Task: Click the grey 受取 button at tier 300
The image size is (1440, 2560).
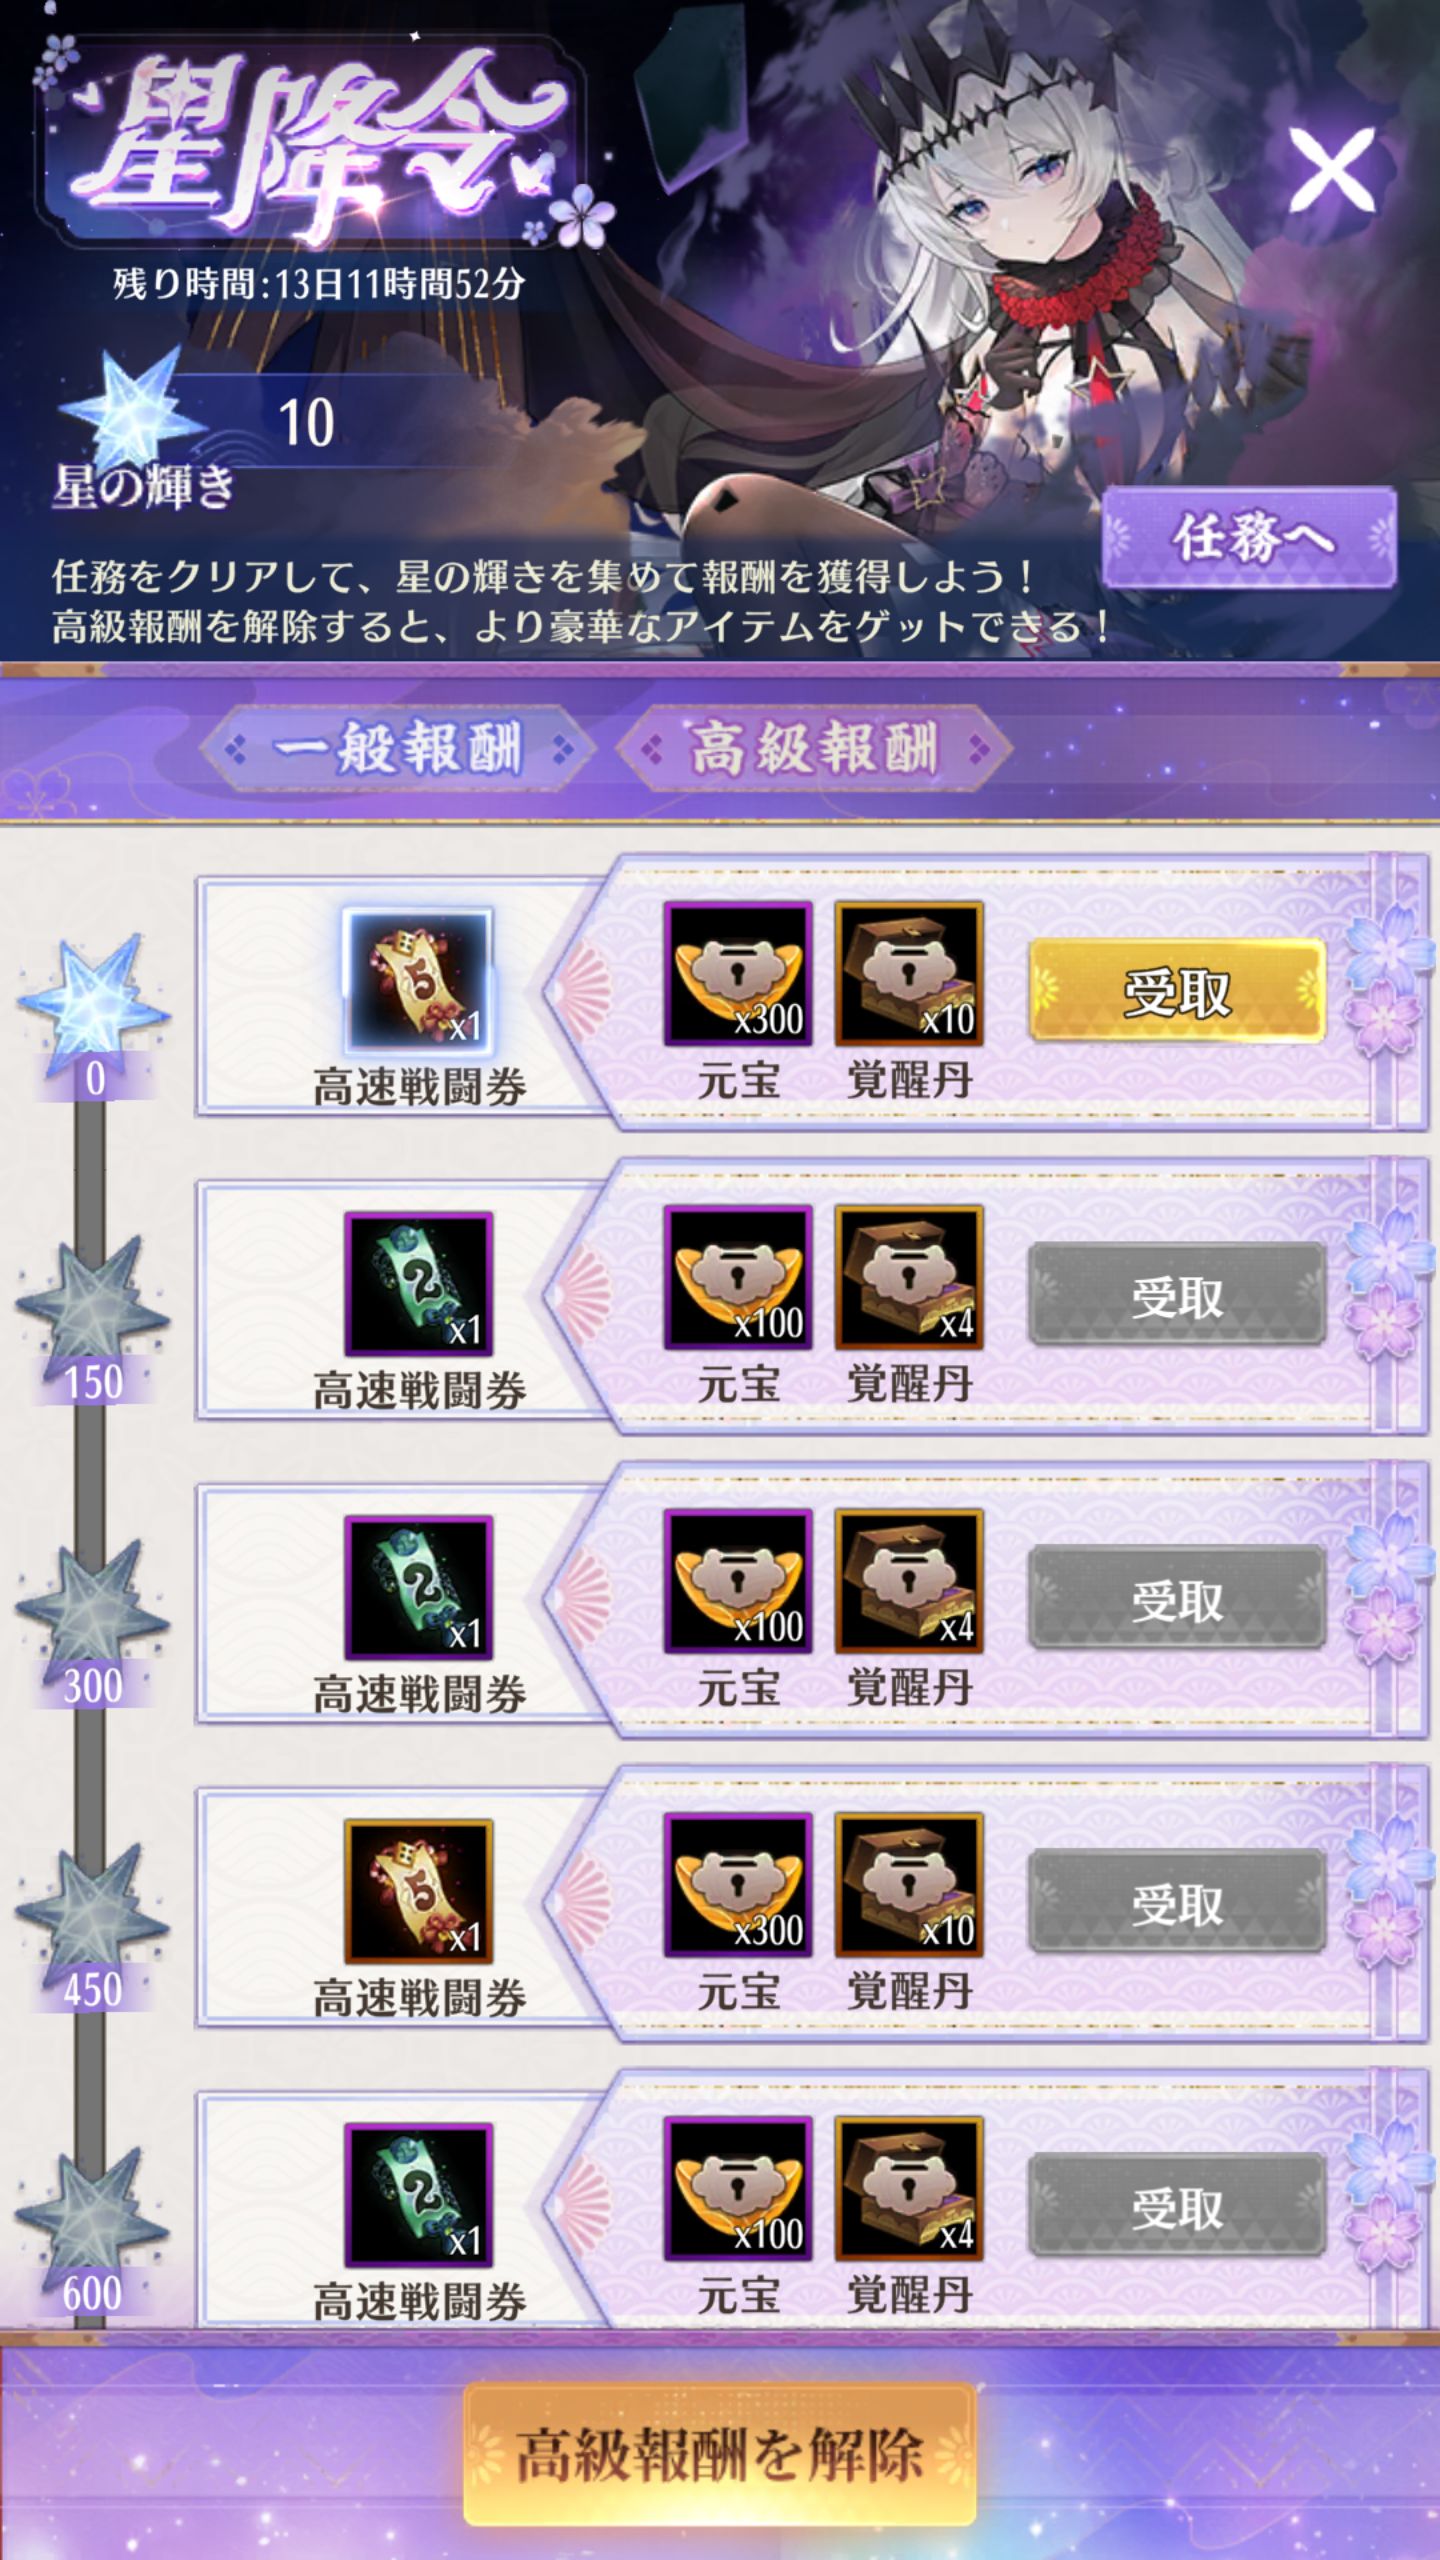Action: tap(1177, 1598)
